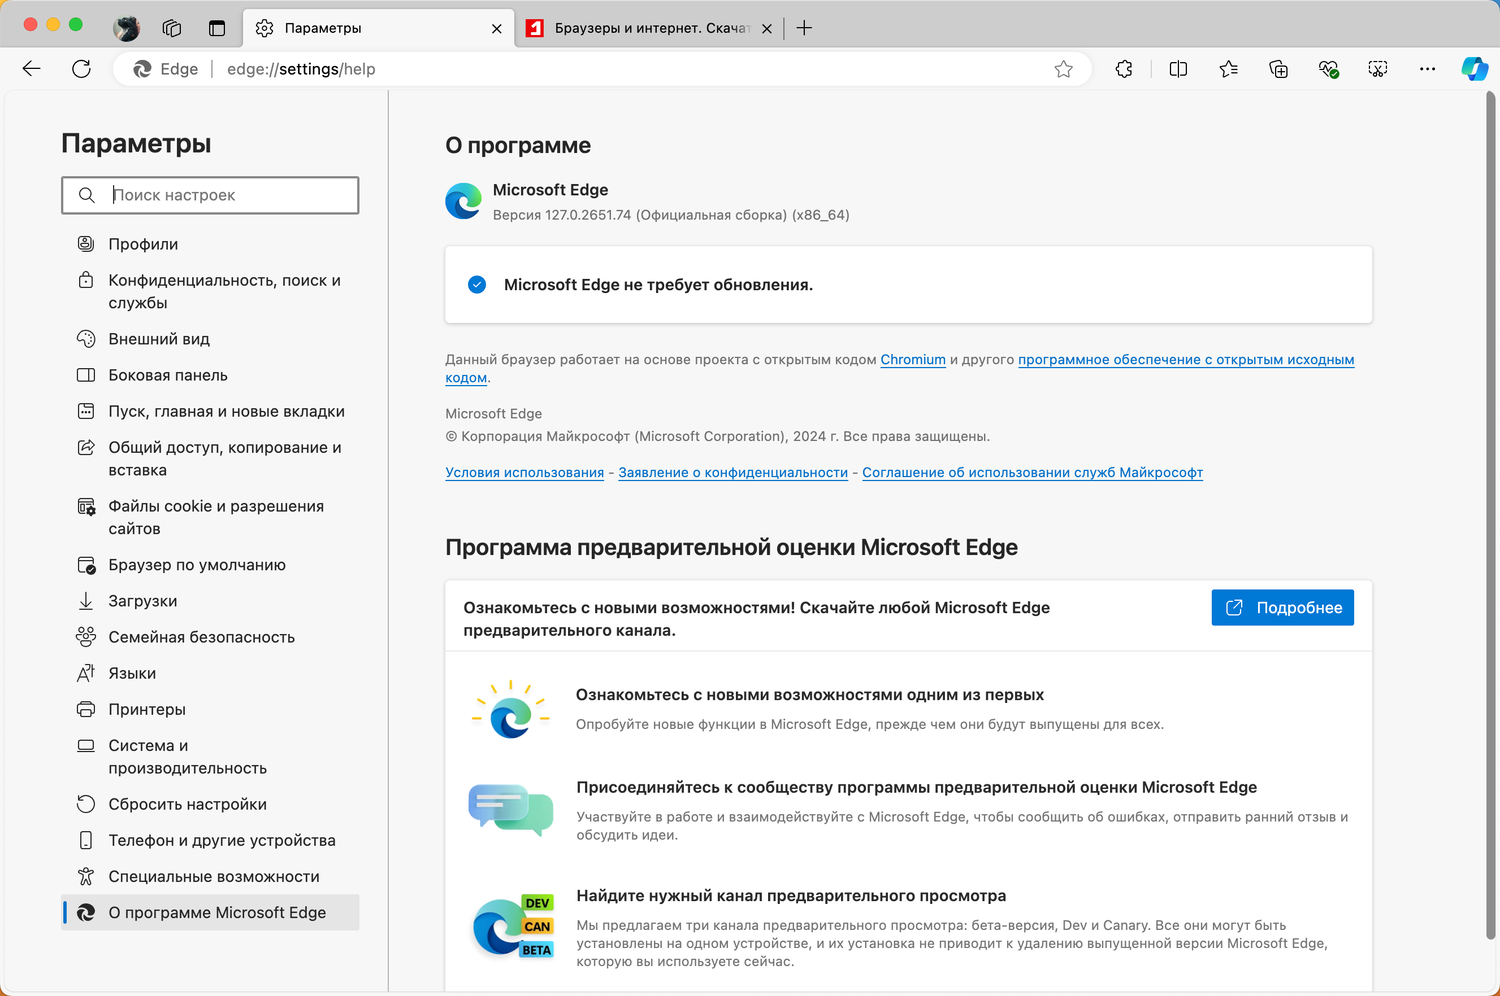This screenshot has height=996, width=1500.
Task: Open the Workspaces icon in title bar
Action: (x=171, y=28)
